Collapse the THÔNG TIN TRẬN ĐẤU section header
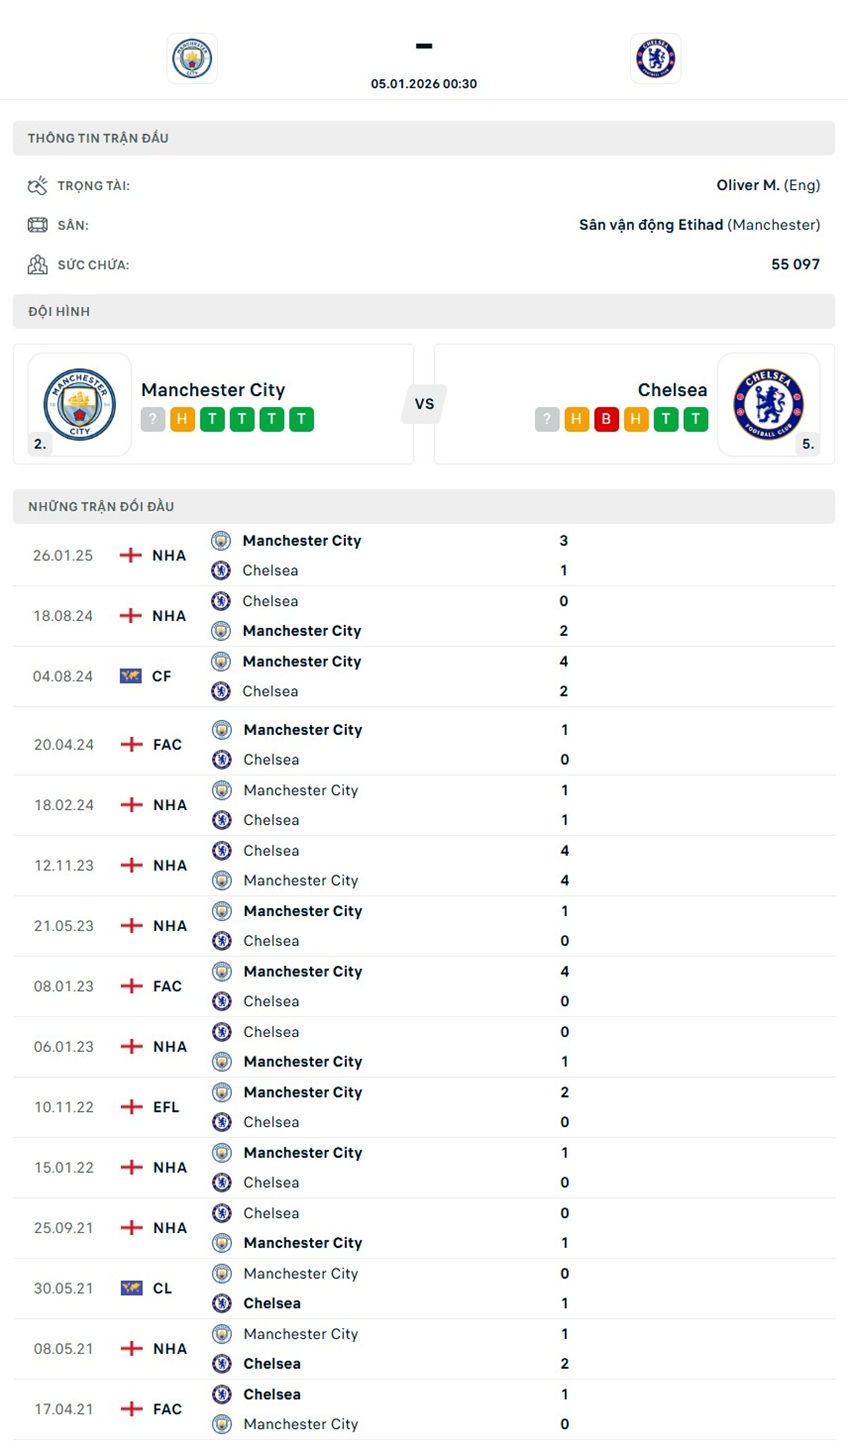850x1445 pixels. pos(424,138)
